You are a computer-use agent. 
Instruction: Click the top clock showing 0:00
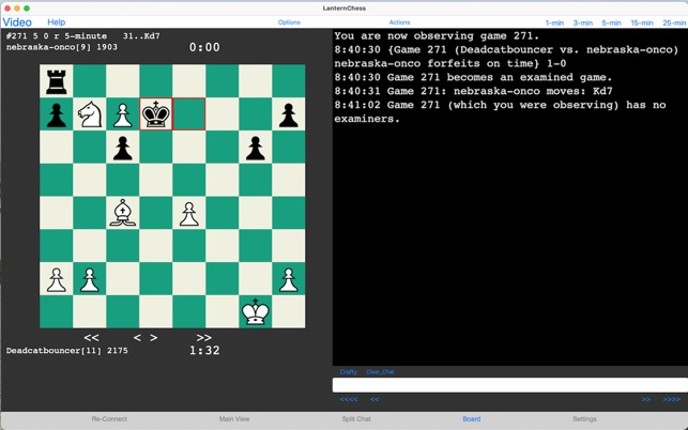(x=204, y=47)
